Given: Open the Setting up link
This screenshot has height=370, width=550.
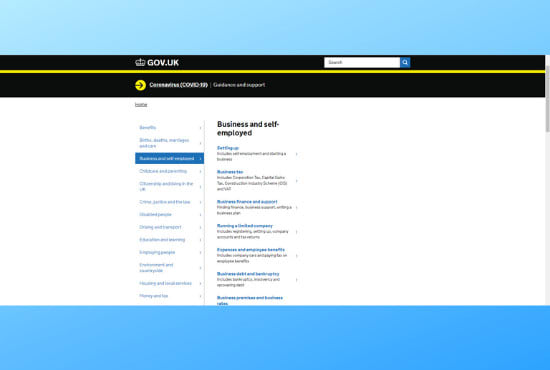Looking at the screenshot, I should click(x=228, y=148).
